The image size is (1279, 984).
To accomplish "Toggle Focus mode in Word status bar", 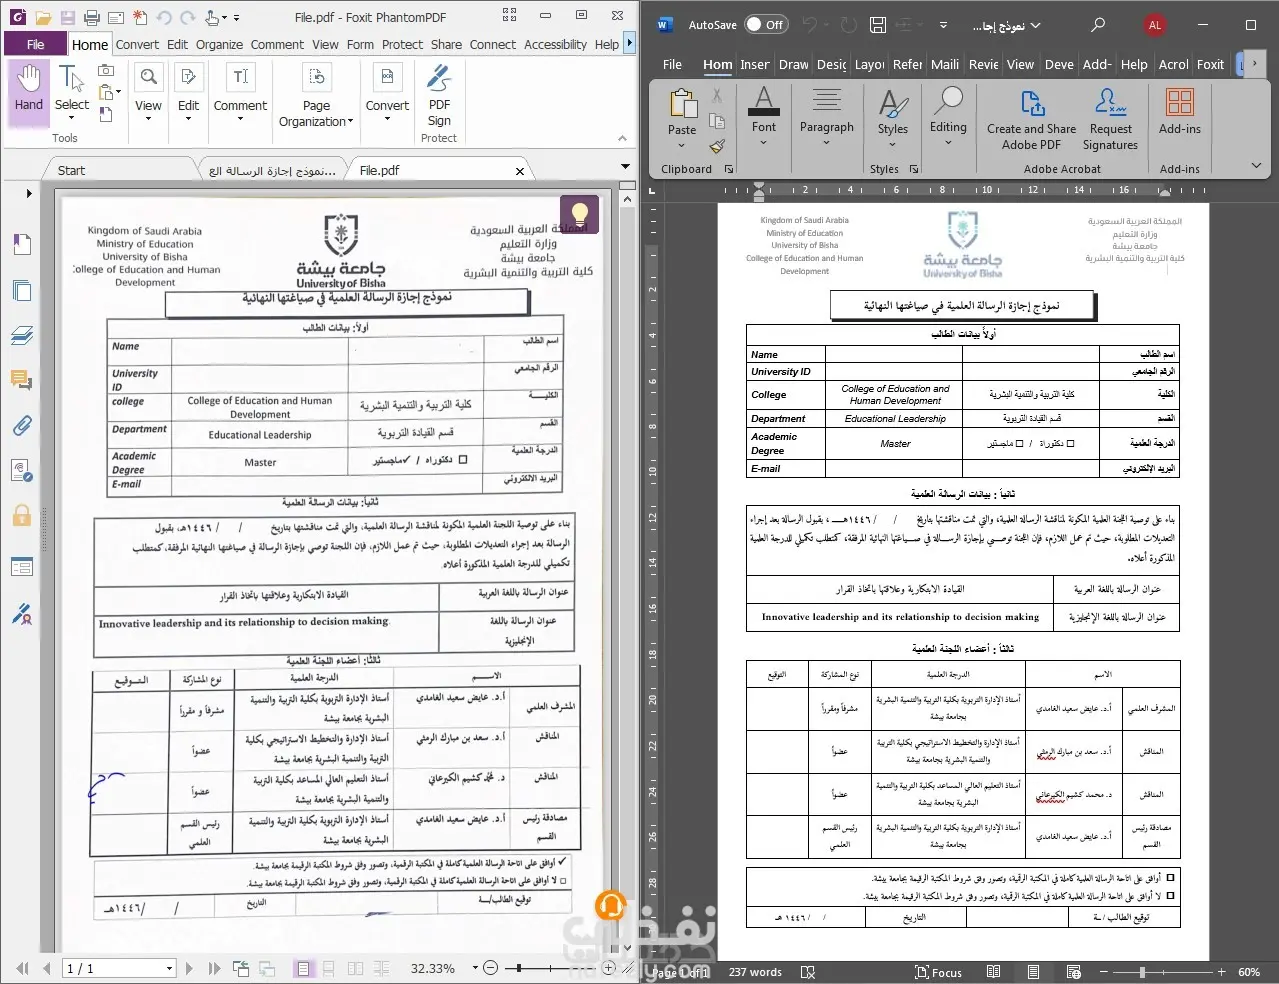I will point(938,972).
